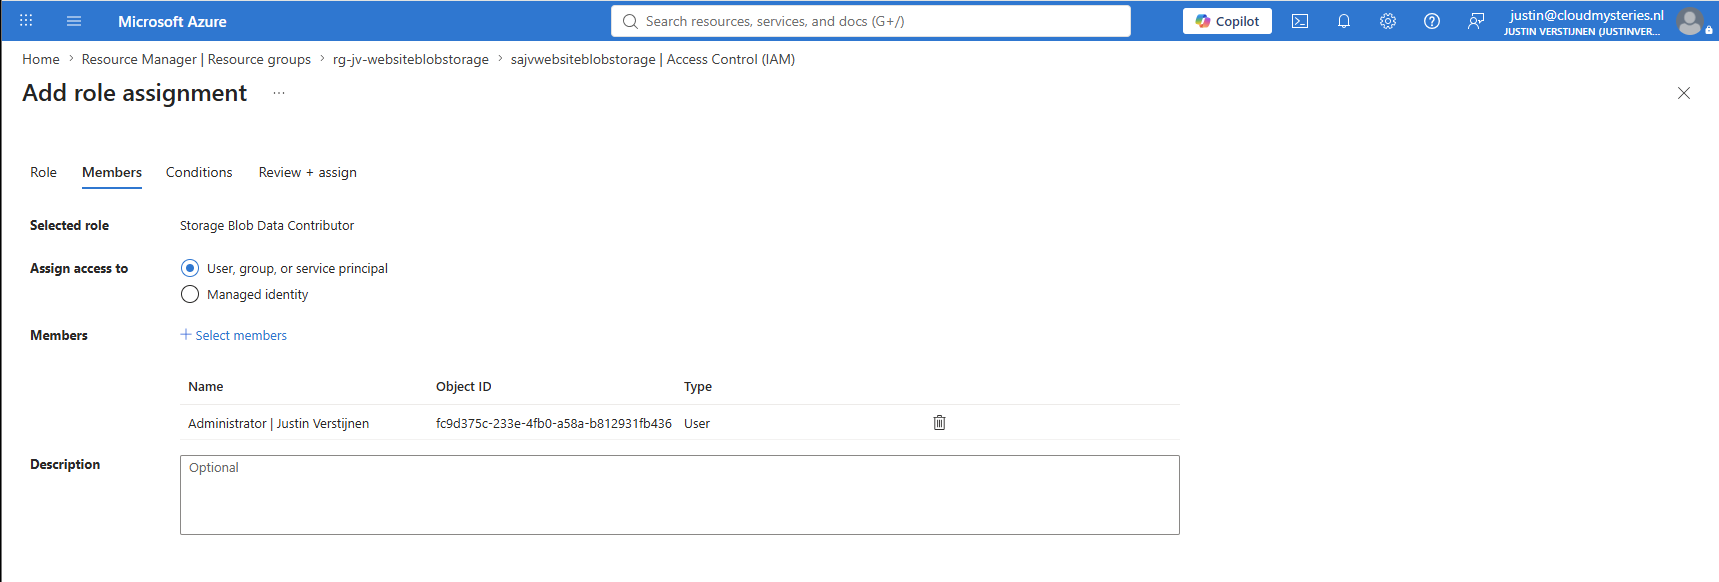Launch Cloud Shell from the top bar
Image resolution: width=1719 pixels, height=582 pixels.
pos(1300,21)
